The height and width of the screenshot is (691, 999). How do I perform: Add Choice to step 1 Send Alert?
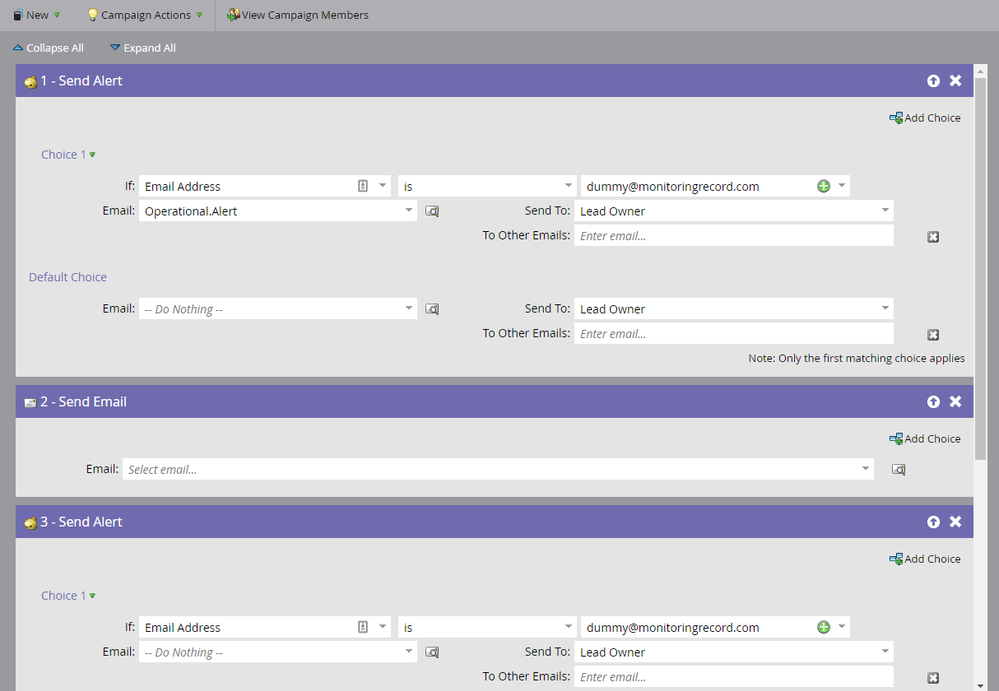coord(925,118)
